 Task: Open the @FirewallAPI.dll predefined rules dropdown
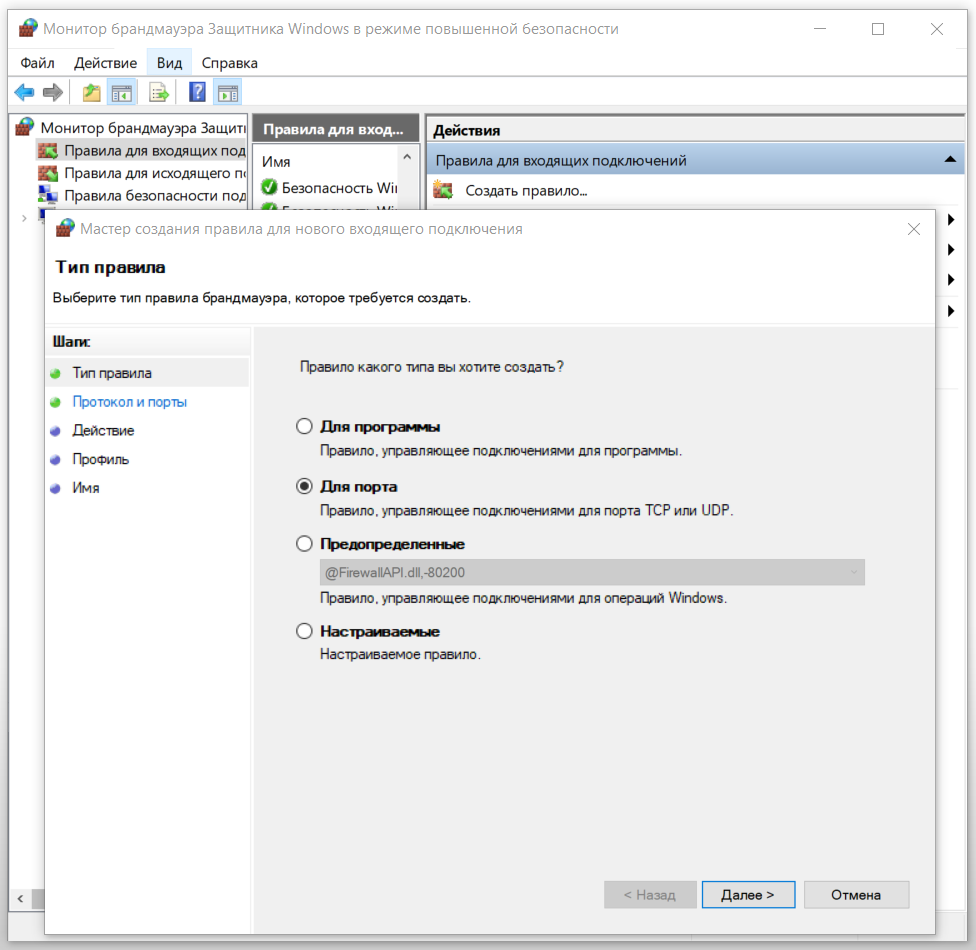pyautogui.click(x=592, y=573)
